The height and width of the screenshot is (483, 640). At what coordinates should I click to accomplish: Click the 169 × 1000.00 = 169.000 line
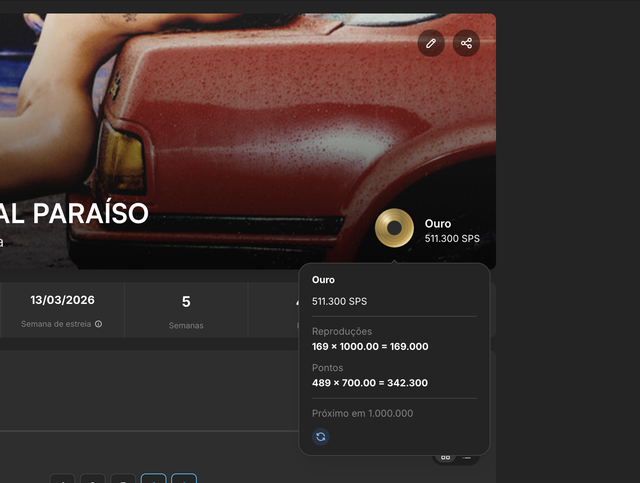click(x=370, y=347)
